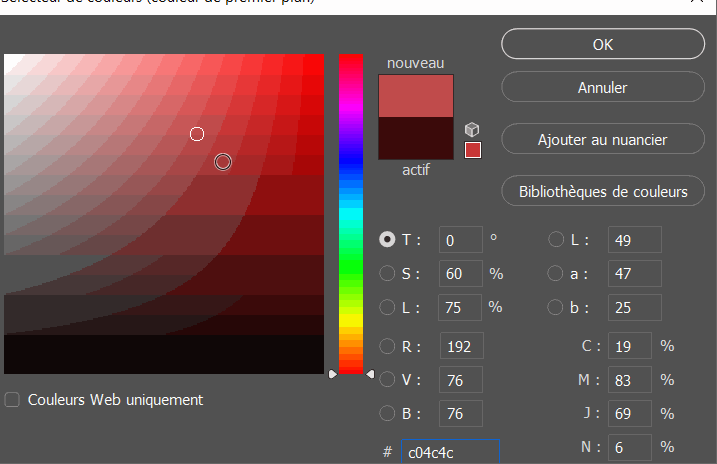Viewport: 717px width, 464px height.
Task: Click the vertical hue spectrum slider
Action: [351, 214]
